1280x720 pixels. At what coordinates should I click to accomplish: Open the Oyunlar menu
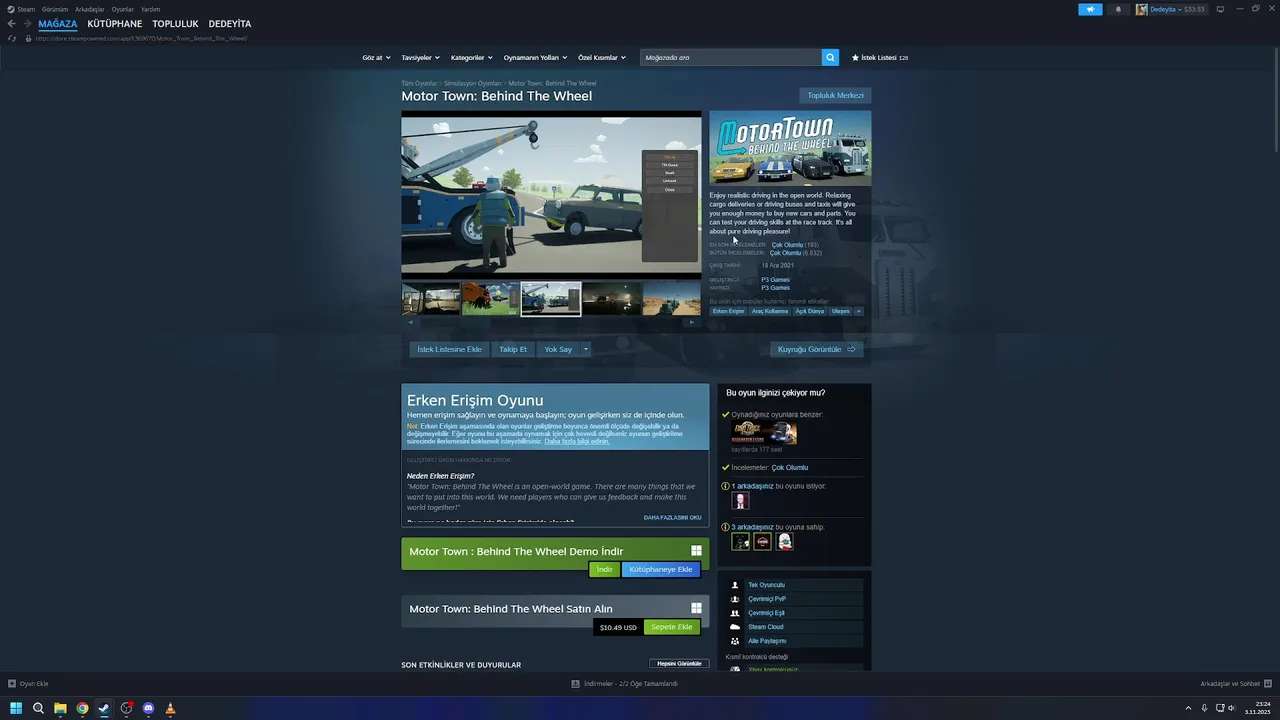point(123,9)
